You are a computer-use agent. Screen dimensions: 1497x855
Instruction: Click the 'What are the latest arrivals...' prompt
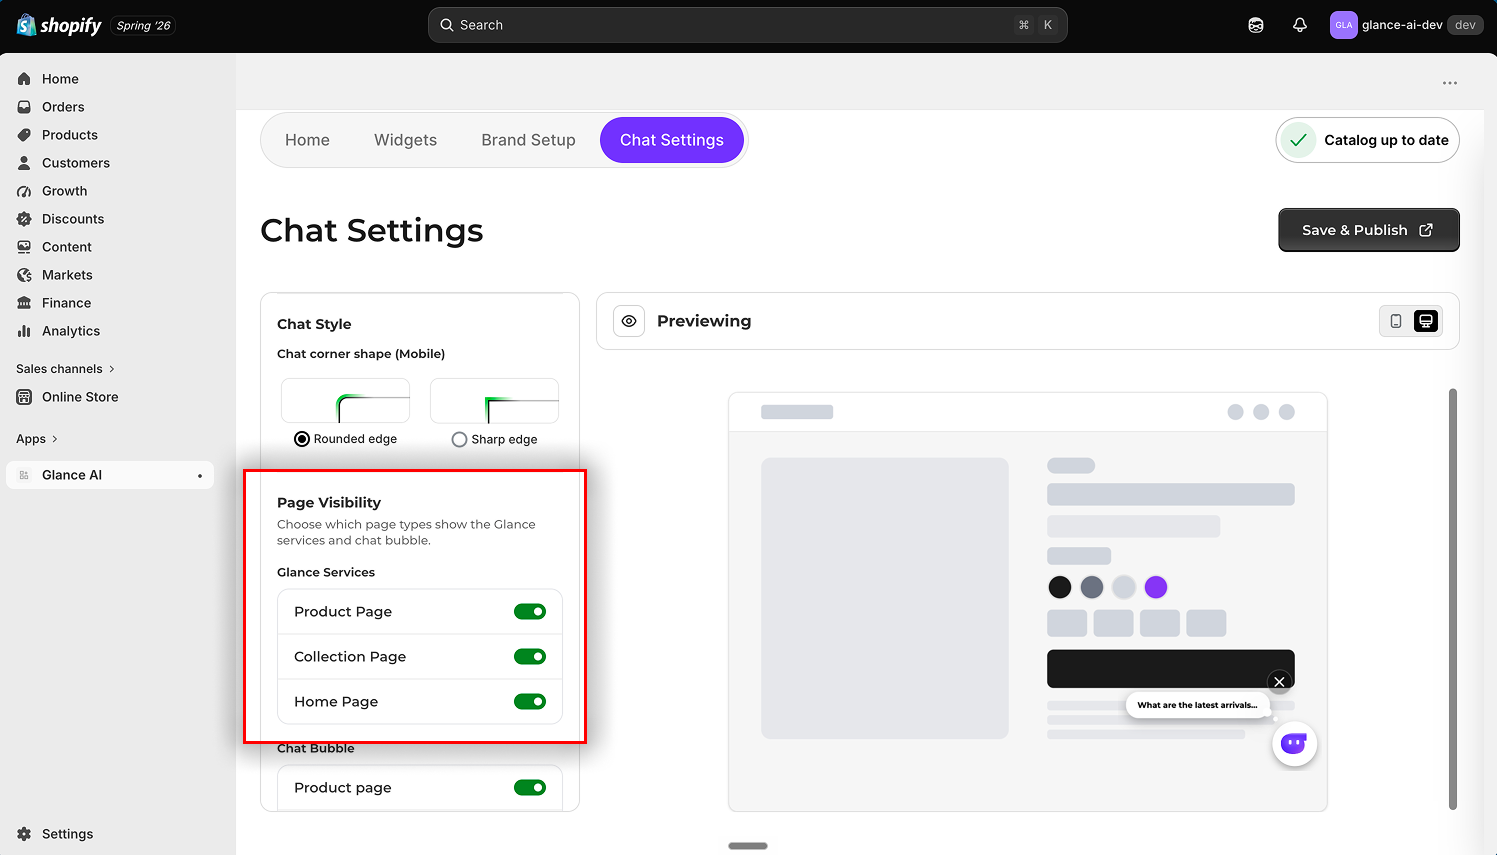click(x=1197, y=705)
